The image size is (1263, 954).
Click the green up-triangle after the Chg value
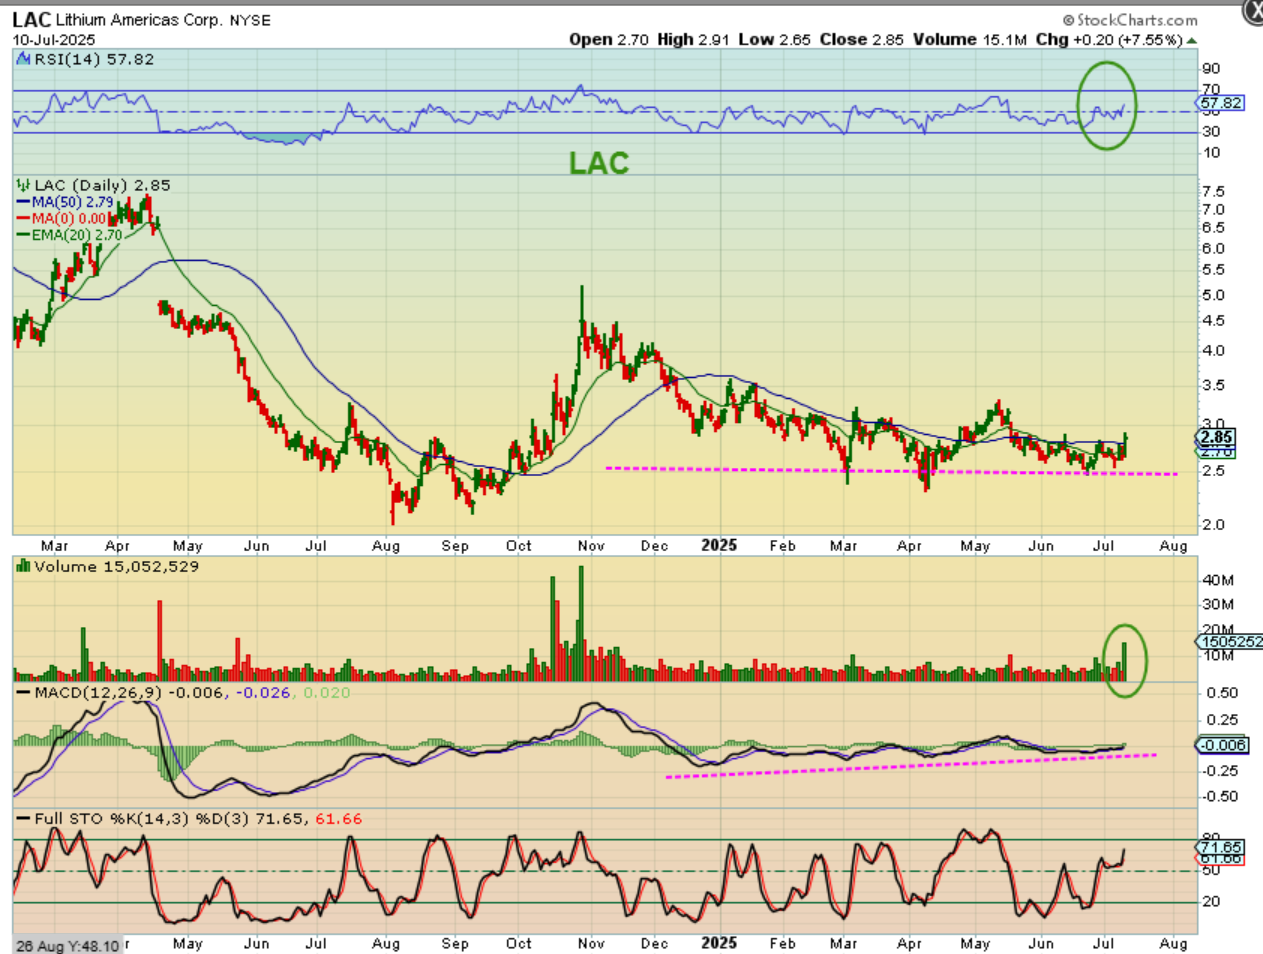[x=1191, y=41]
